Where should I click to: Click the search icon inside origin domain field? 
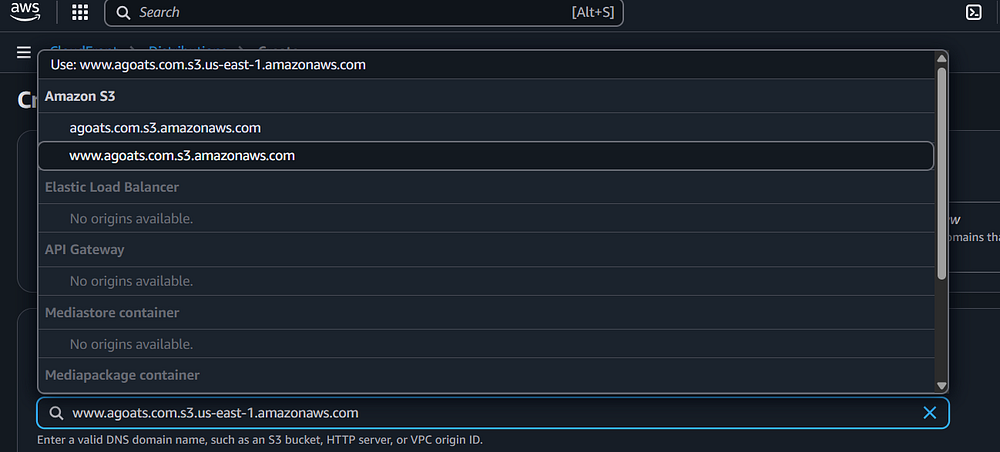pos(55,413)
